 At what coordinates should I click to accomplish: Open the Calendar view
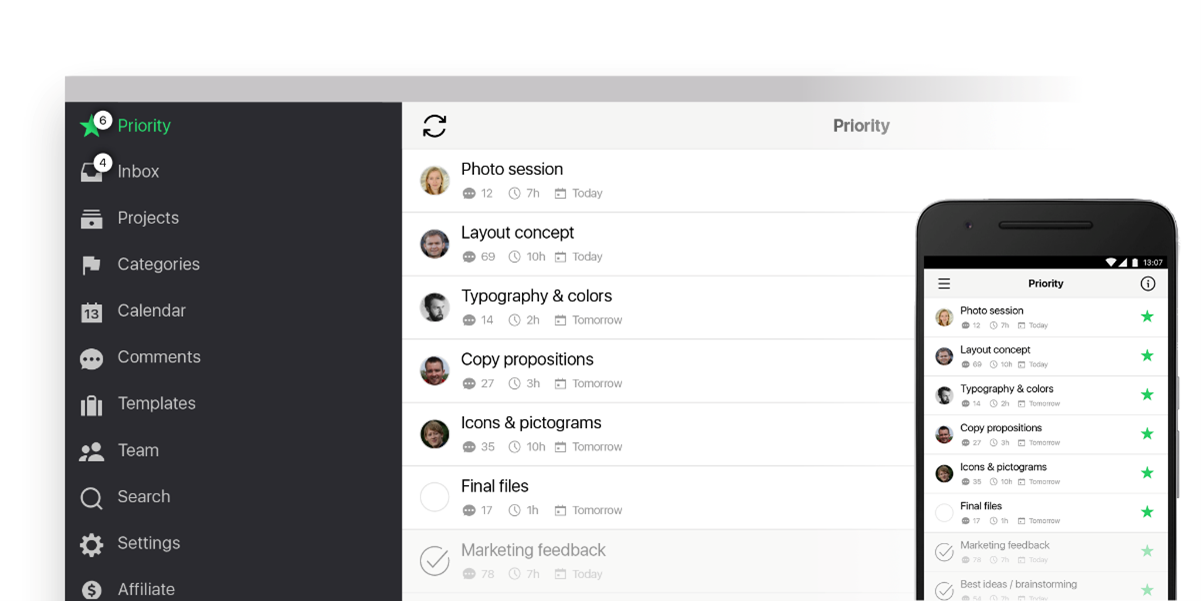(x=151, y=311)
